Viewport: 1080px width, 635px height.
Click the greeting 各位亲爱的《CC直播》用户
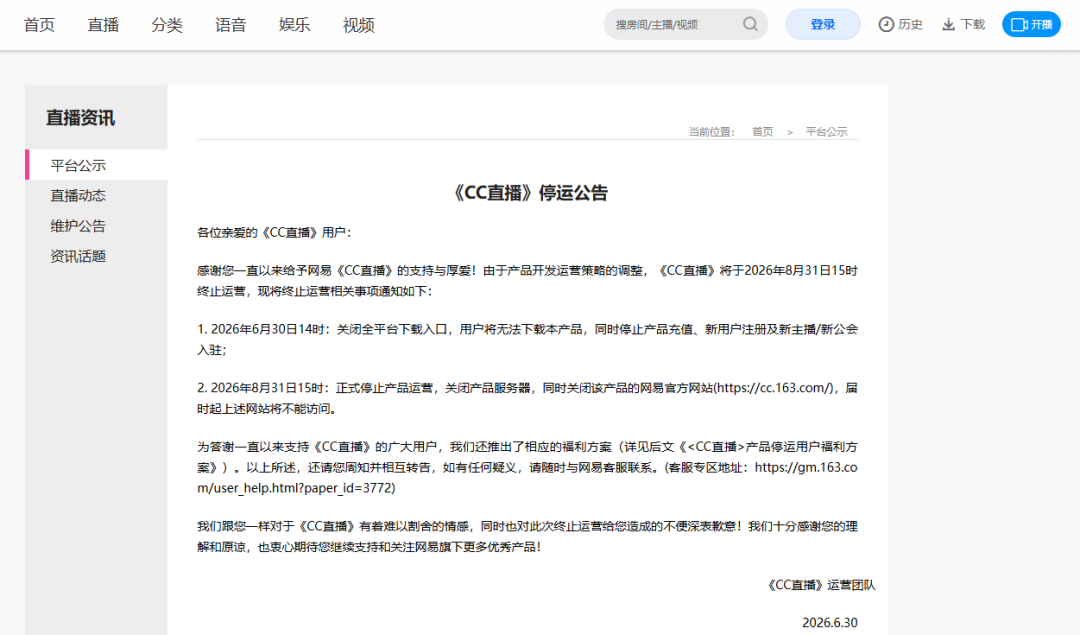(274, 232)
